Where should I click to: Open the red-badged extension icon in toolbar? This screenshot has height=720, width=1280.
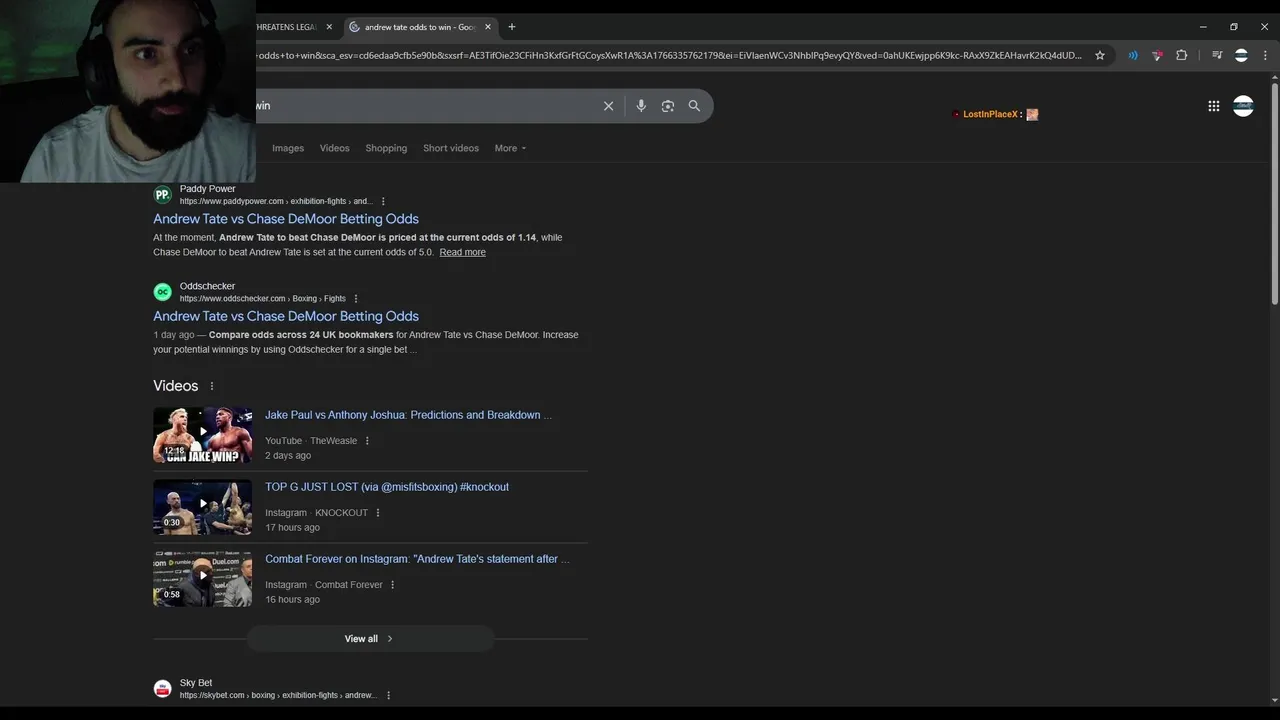click(1157, 56)
